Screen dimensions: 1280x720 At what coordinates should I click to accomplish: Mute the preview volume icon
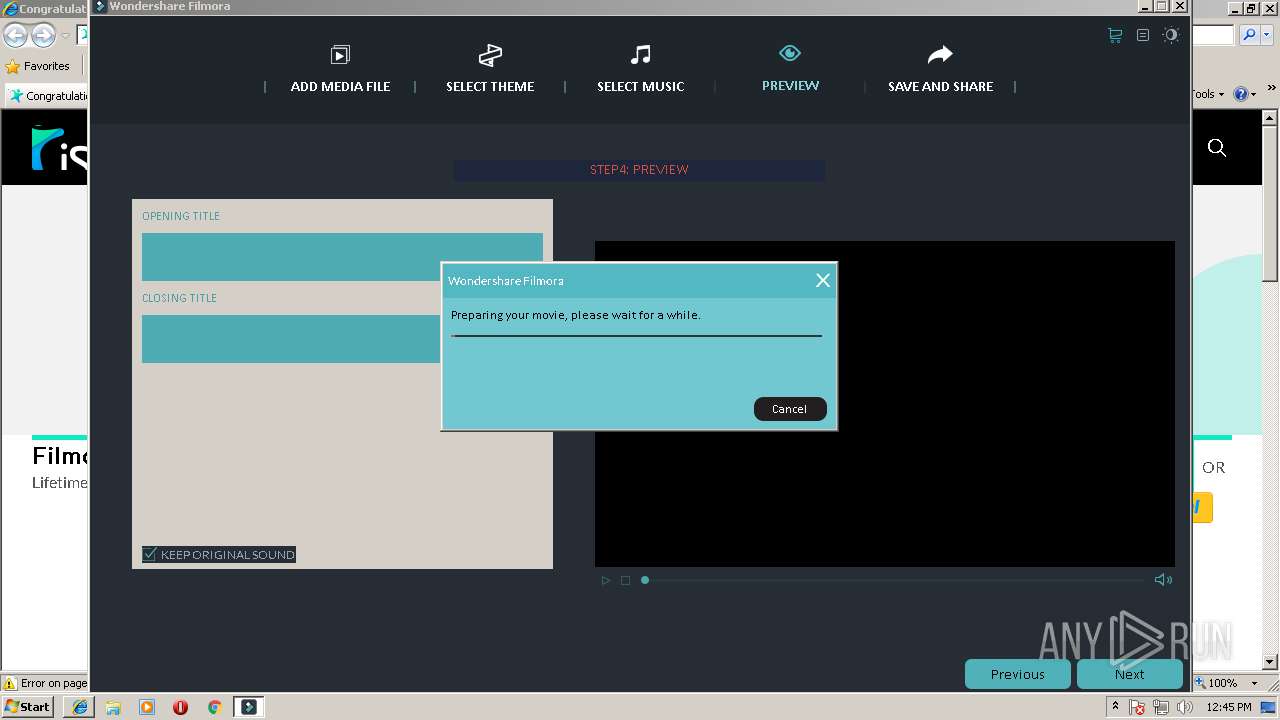click(x=1163, y=580)
